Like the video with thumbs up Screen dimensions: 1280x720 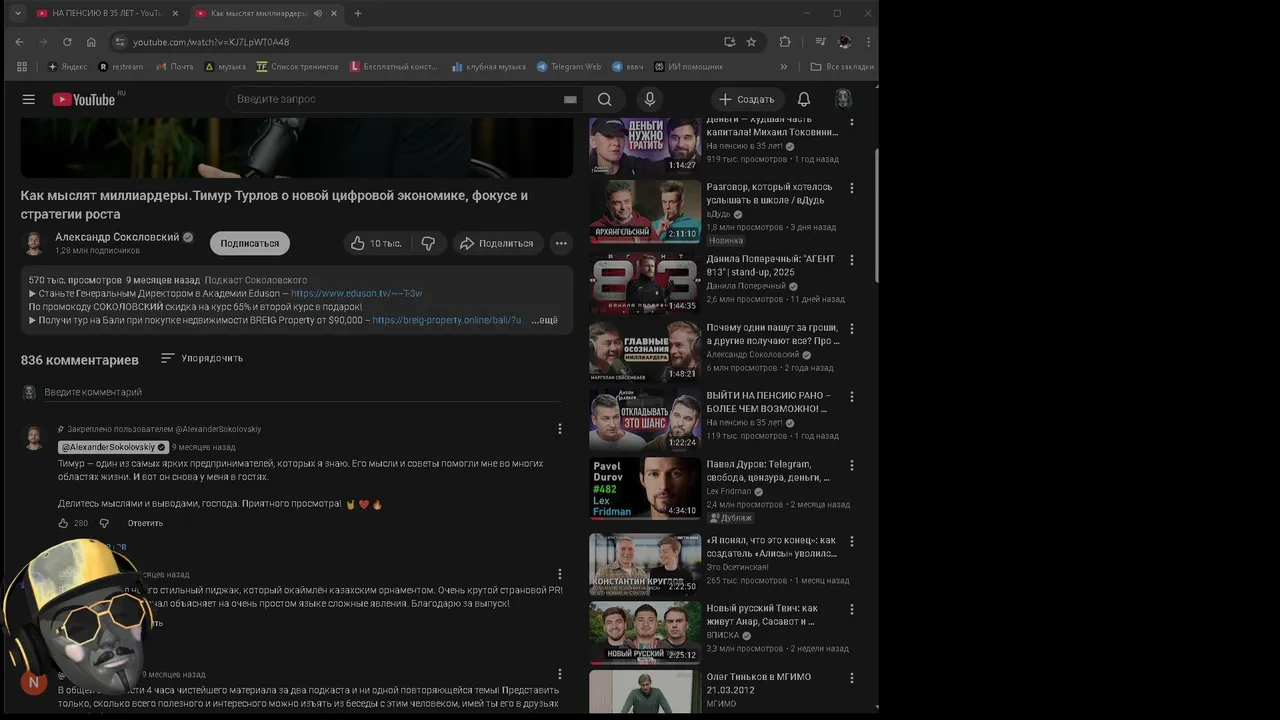(375, 243)
